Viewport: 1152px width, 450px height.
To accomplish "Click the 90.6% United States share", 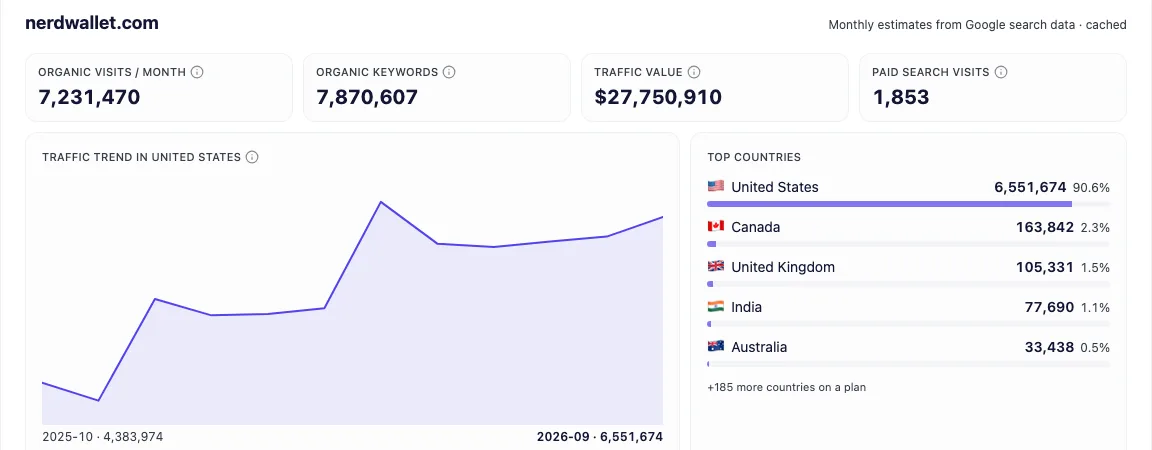I will (1091, 188).
